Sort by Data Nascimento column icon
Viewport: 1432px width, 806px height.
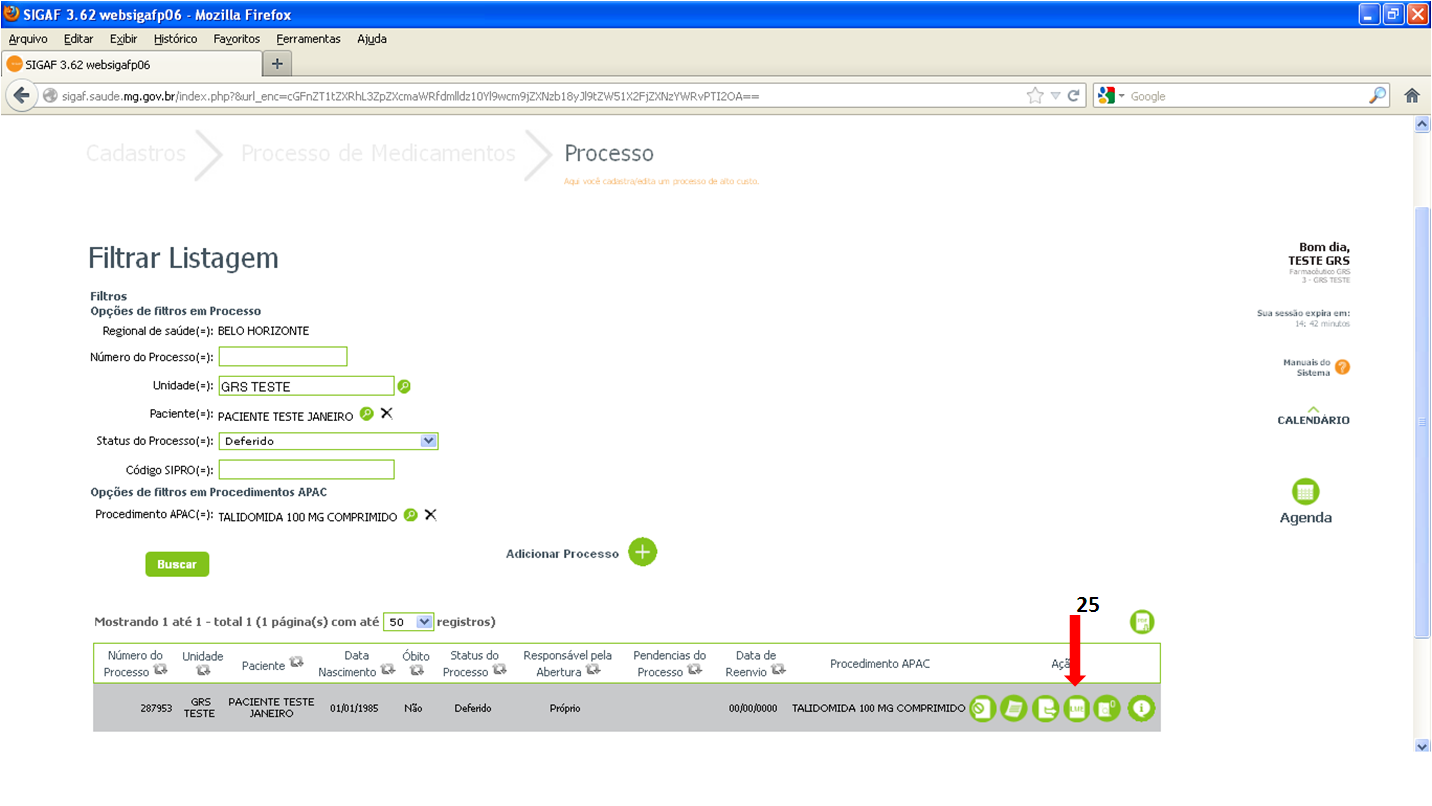click(388, 671)
